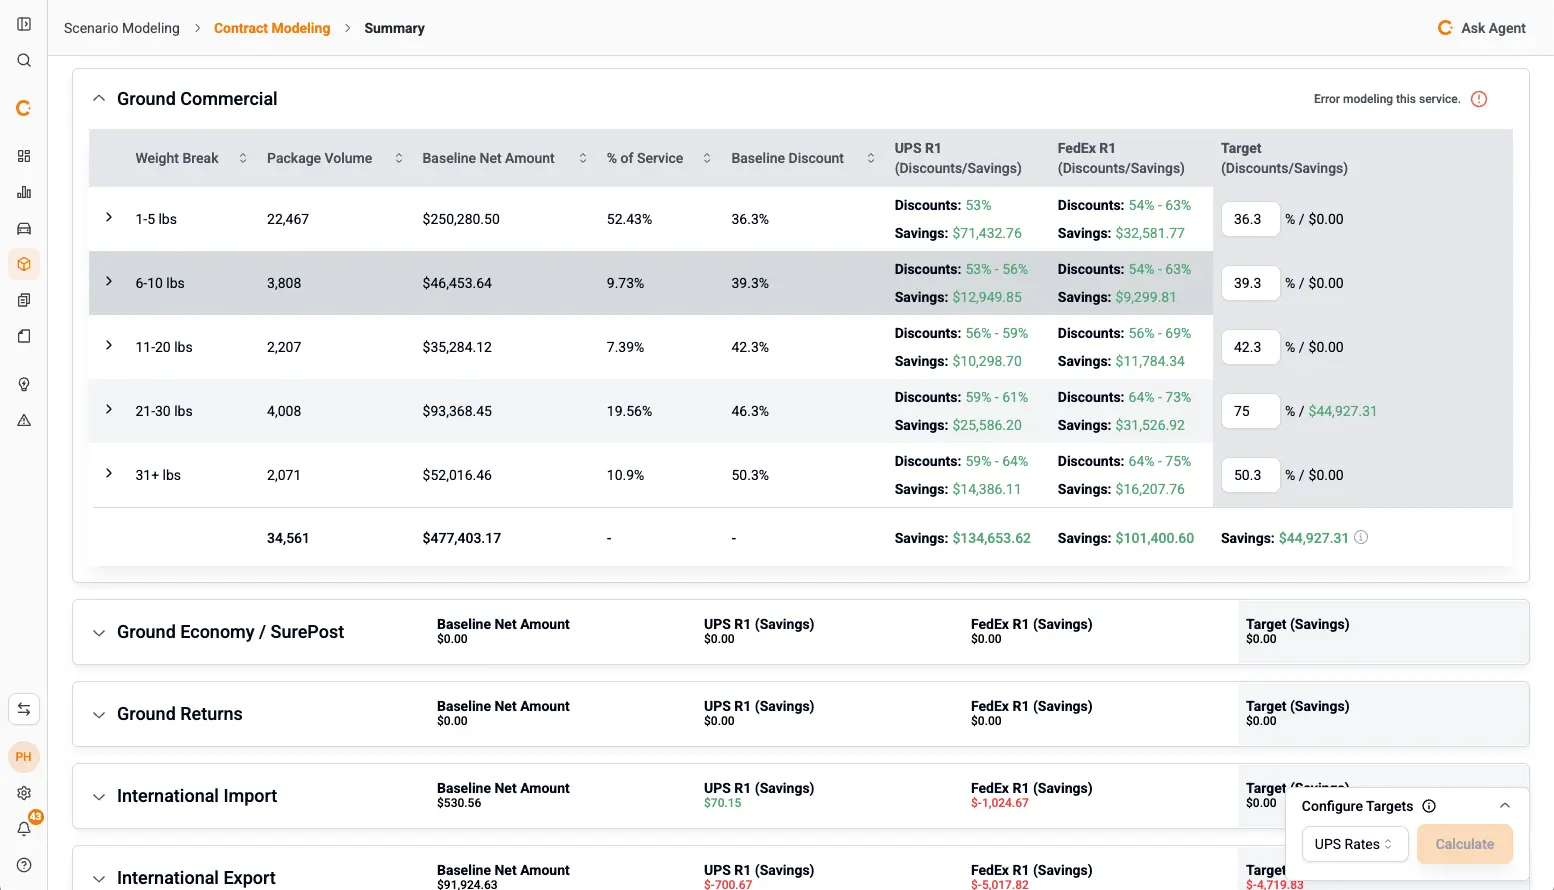Expand the 1-5 lbs weight break row
Viewport: 1554px width, 890px height.
[x=109, y=218]
